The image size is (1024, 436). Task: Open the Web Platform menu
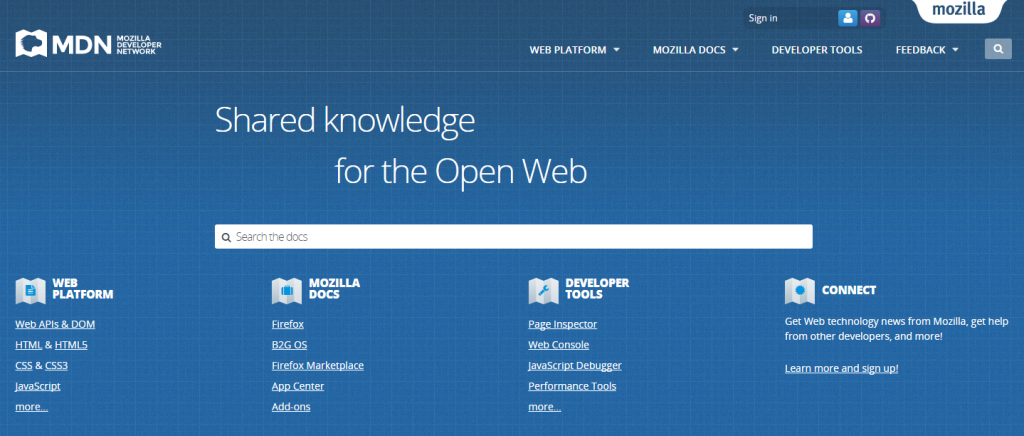tap(575, 50)
